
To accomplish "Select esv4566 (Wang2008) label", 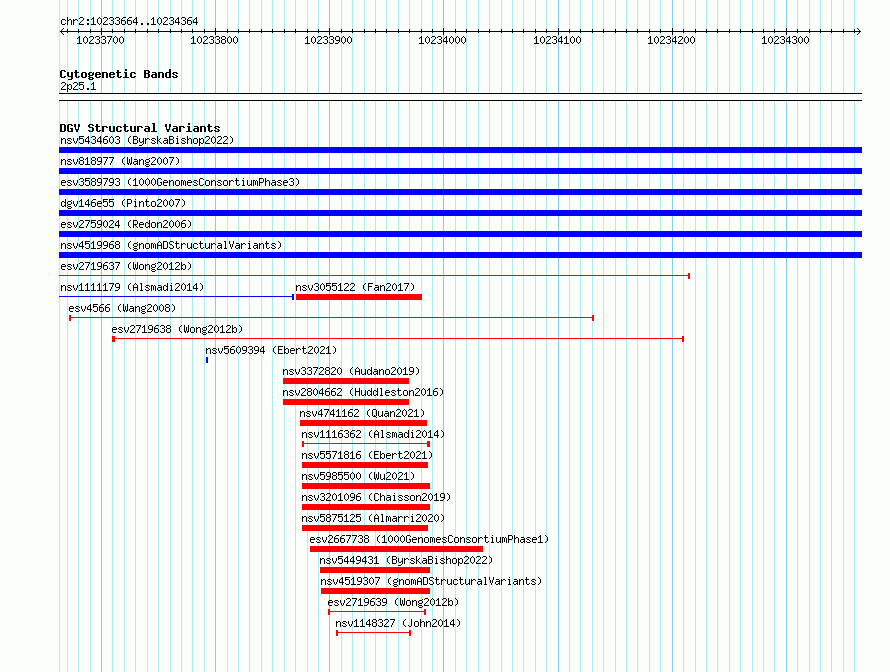I will coord(122,308).
